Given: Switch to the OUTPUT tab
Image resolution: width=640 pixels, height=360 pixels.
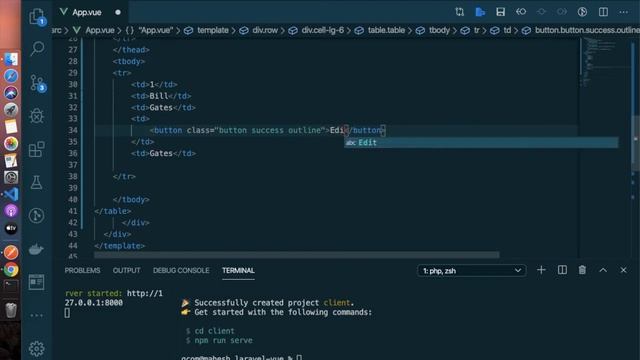Looking at the screenshot, I should point(127,270).
